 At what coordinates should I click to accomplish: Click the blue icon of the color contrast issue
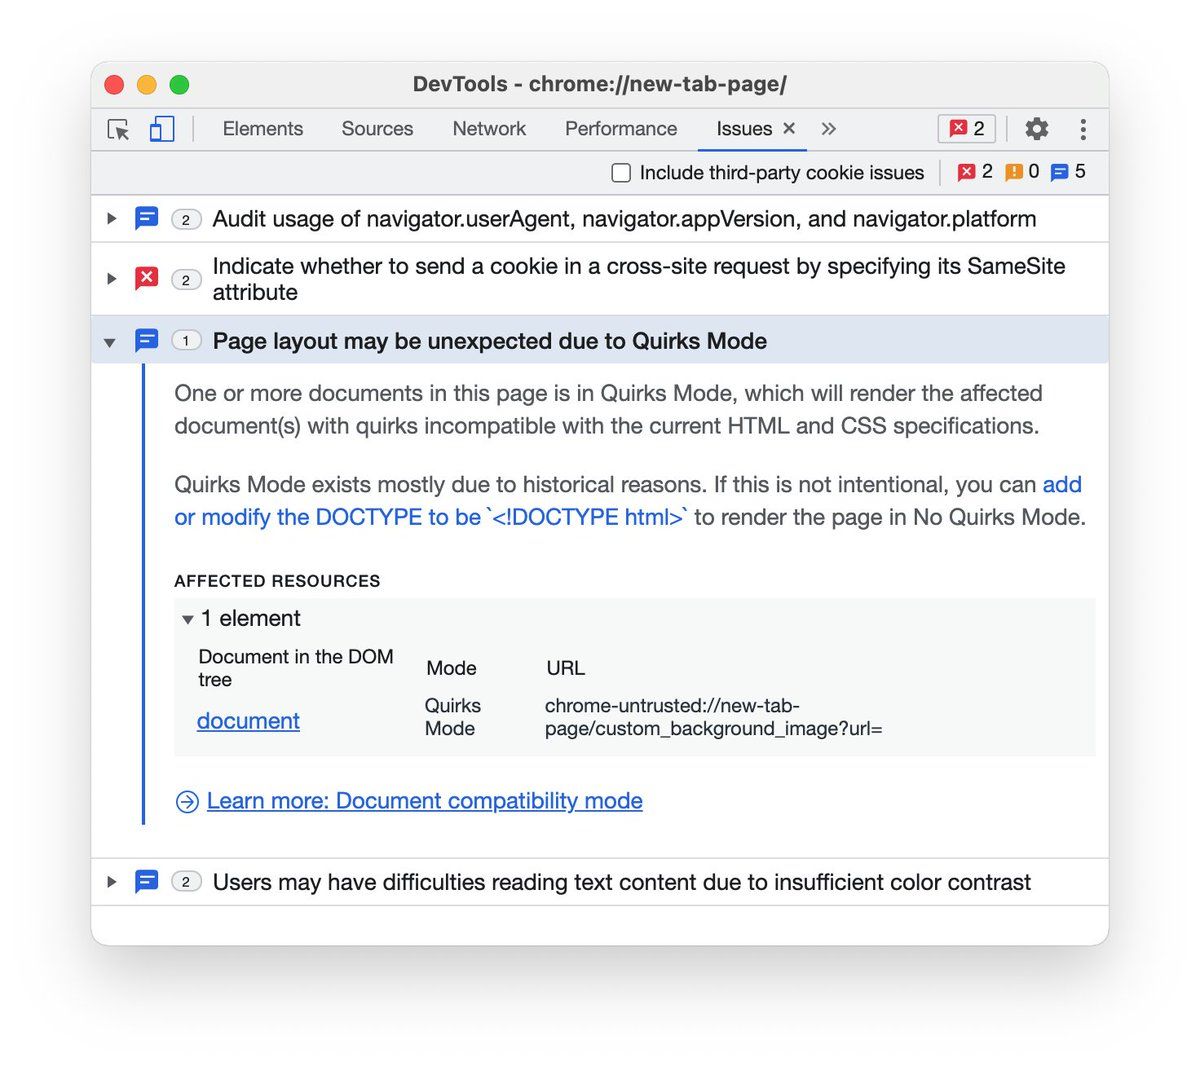tap(146, 882)
